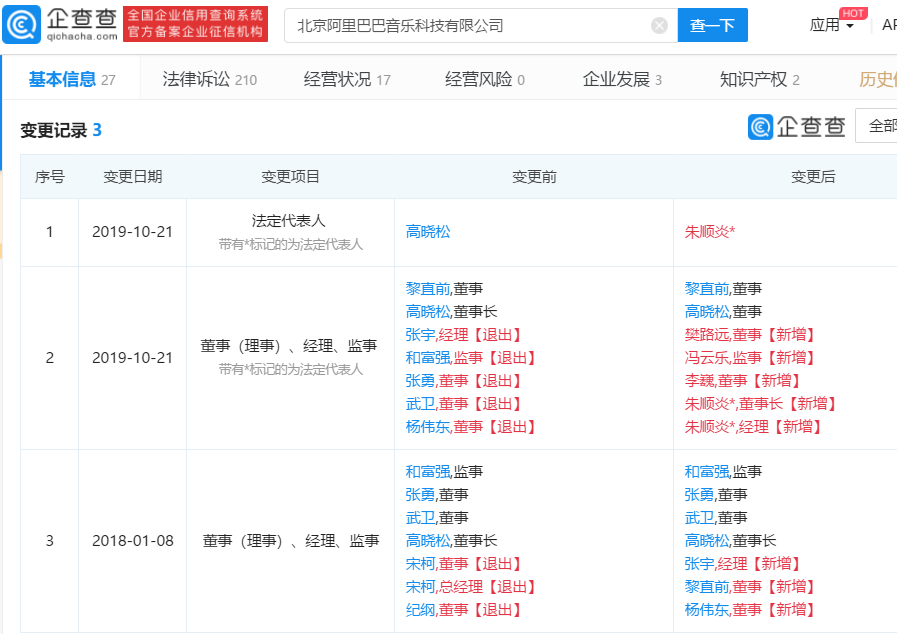Click 李巍,董事【新增】 entry
The height and width of the screenshot is (634, 897).
tap(743, 381)
